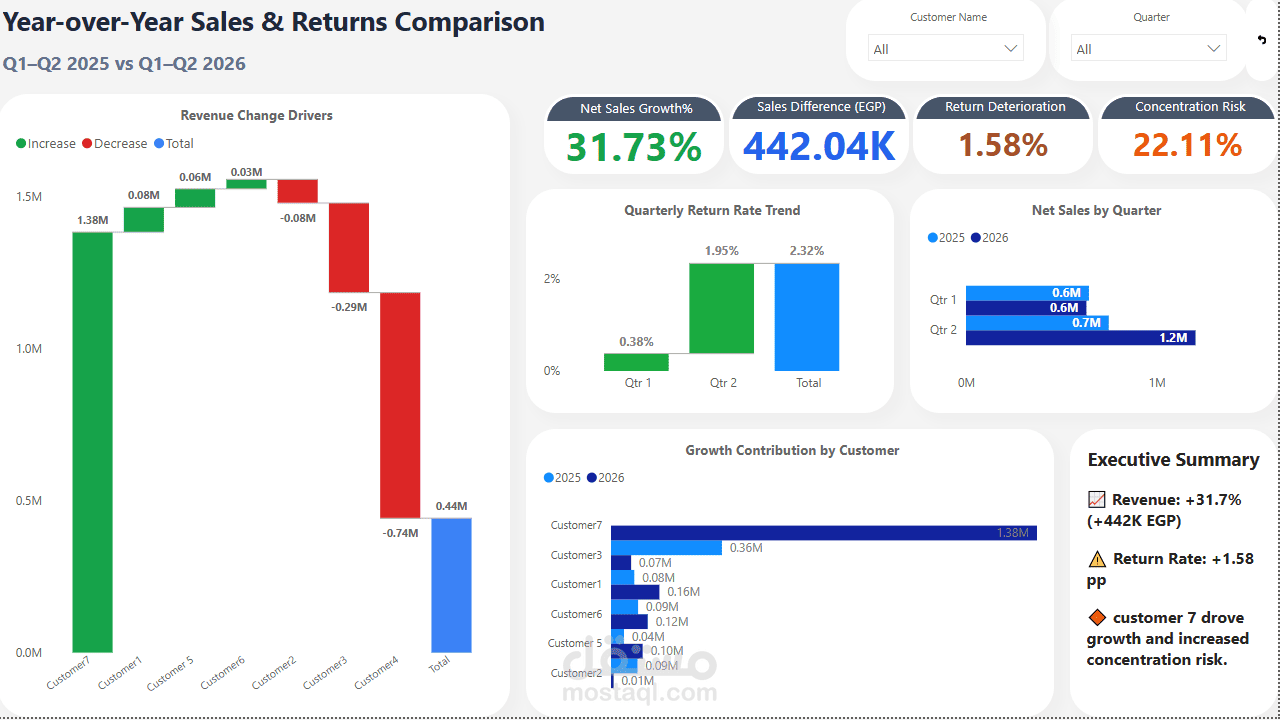Click the Growth Contribution by Customer title
The height and width of the screenshot is (720, 1280).
(792, 451)
